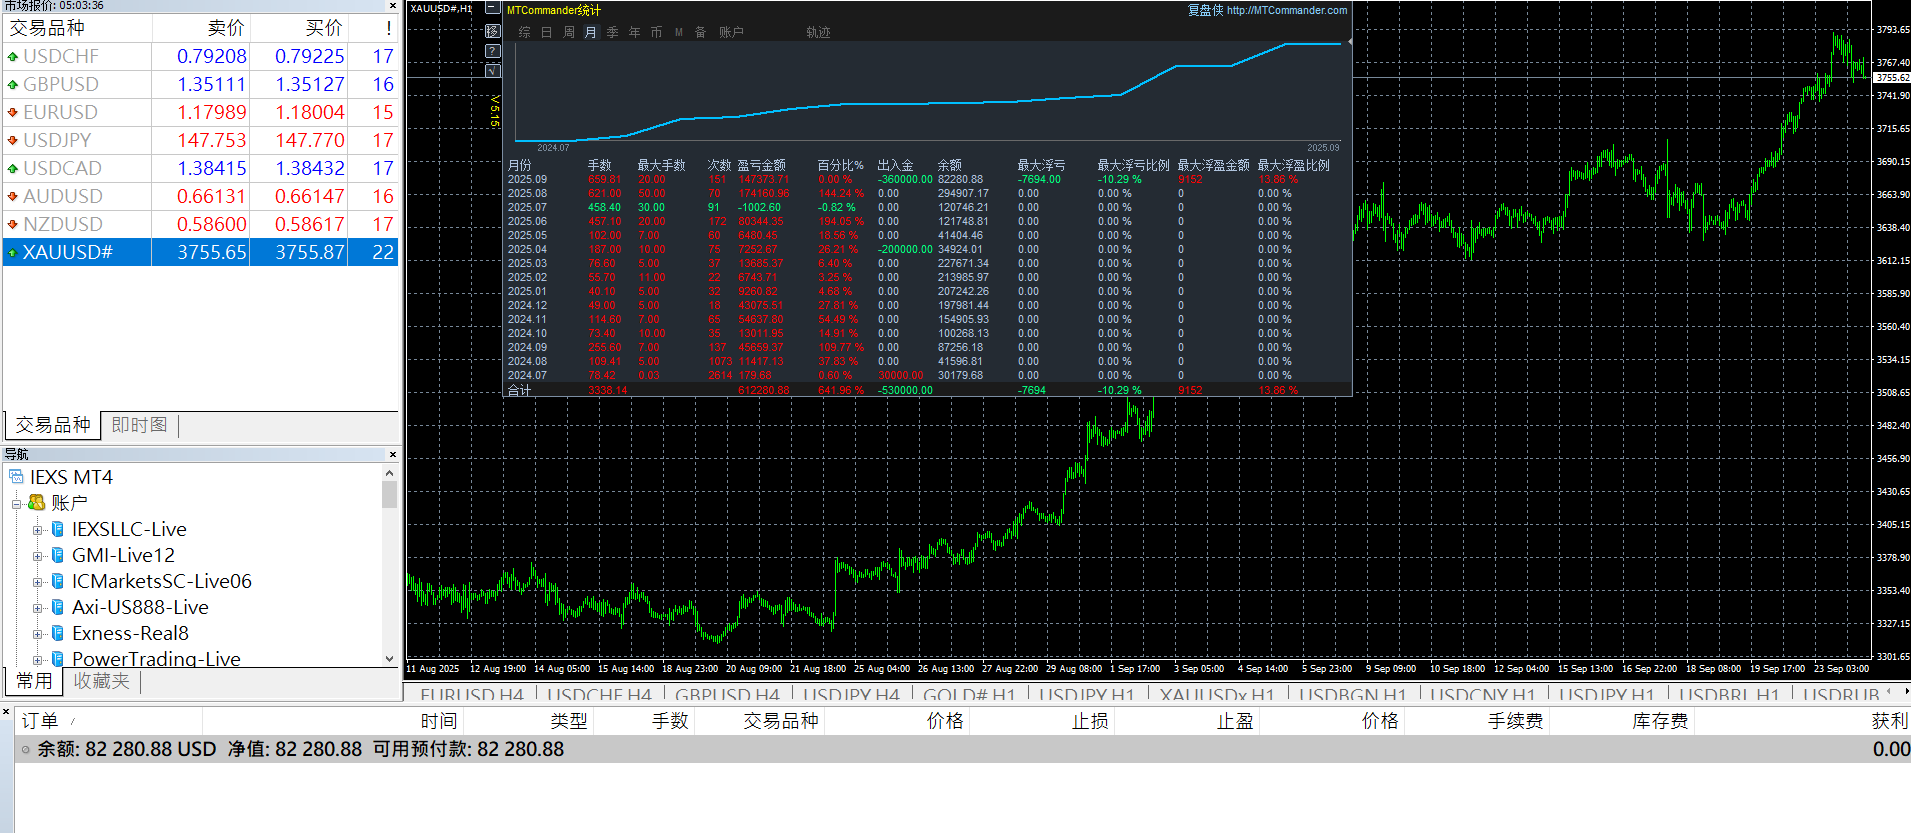Open the 轨迹 track view
1911x833 pixels.
818,33
